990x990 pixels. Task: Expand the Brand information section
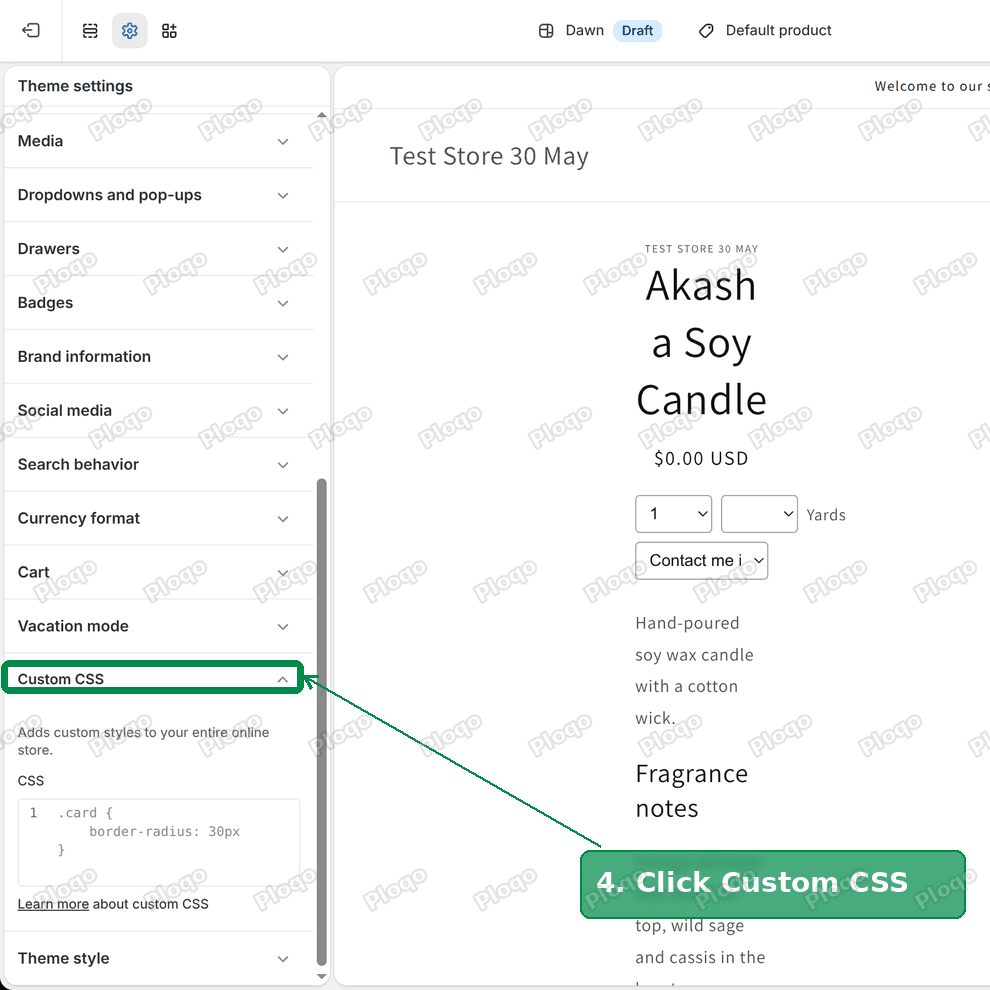(x=158, y=356)
